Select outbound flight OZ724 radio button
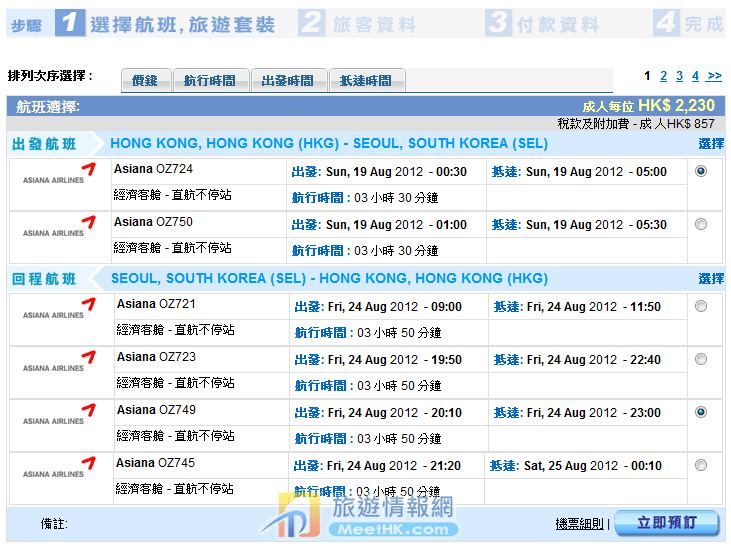The height and width of the screenshot is (552, 731). (x=700, y=171)
